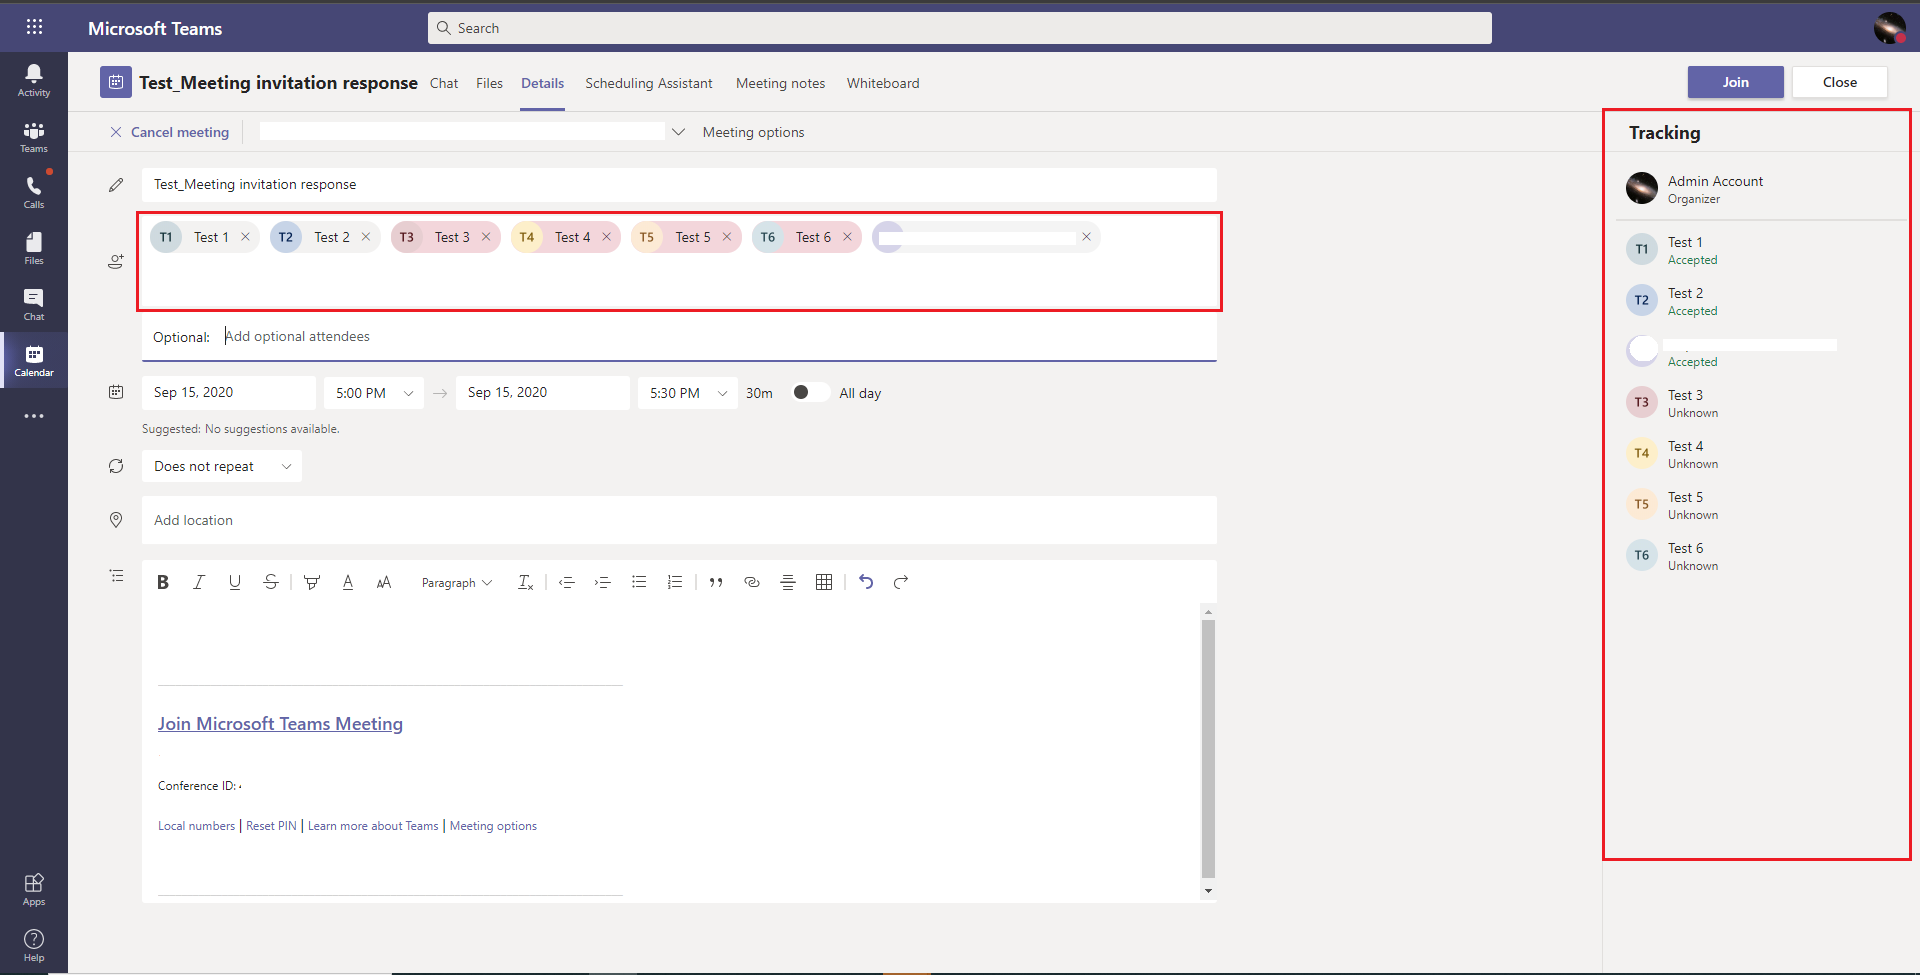Join the meeting
The width and height of the screenshot is (1920, 975).
click(x=1736, y=82)
